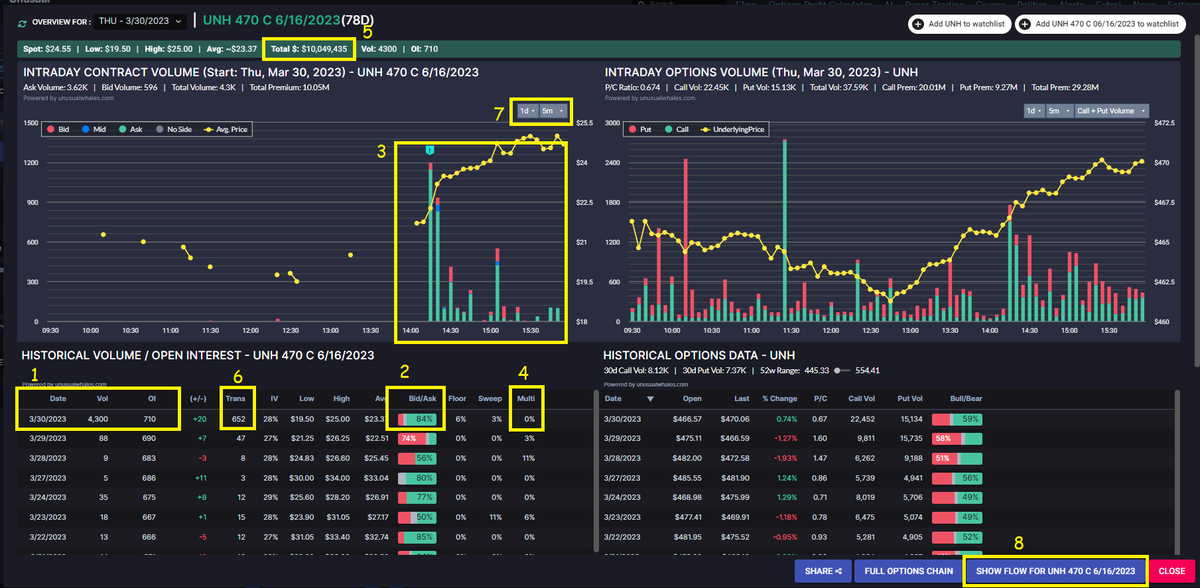Viewport: 1200px width, 588px height.
Task: Click the 59% Bull/Bear bar for 3/30/2023
Action: (957, 419)
